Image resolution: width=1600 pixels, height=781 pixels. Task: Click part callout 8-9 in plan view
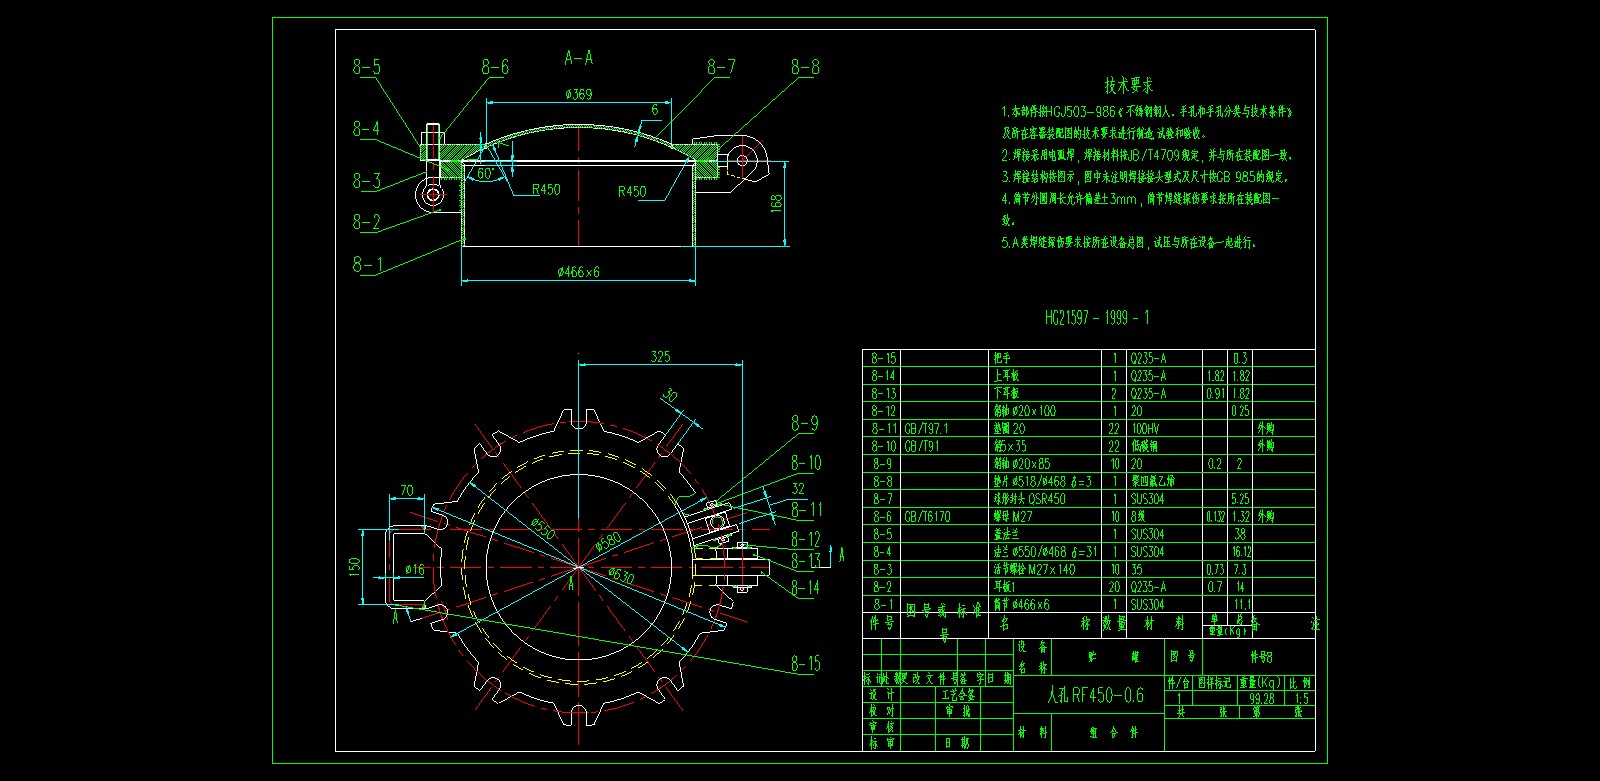click(x=805, y=424)
